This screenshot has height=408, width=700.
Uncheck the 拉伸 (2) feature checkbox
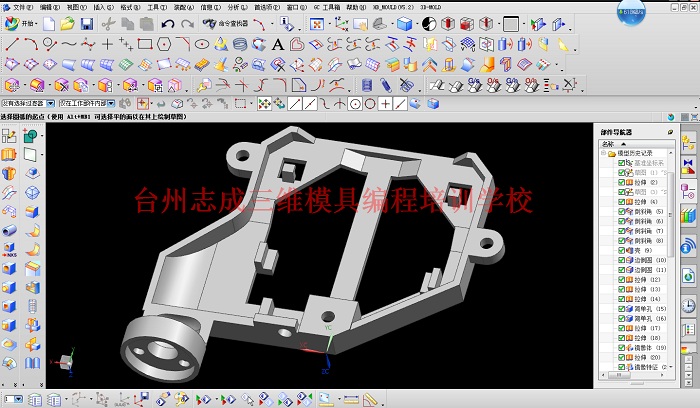[x=621, y=183]
